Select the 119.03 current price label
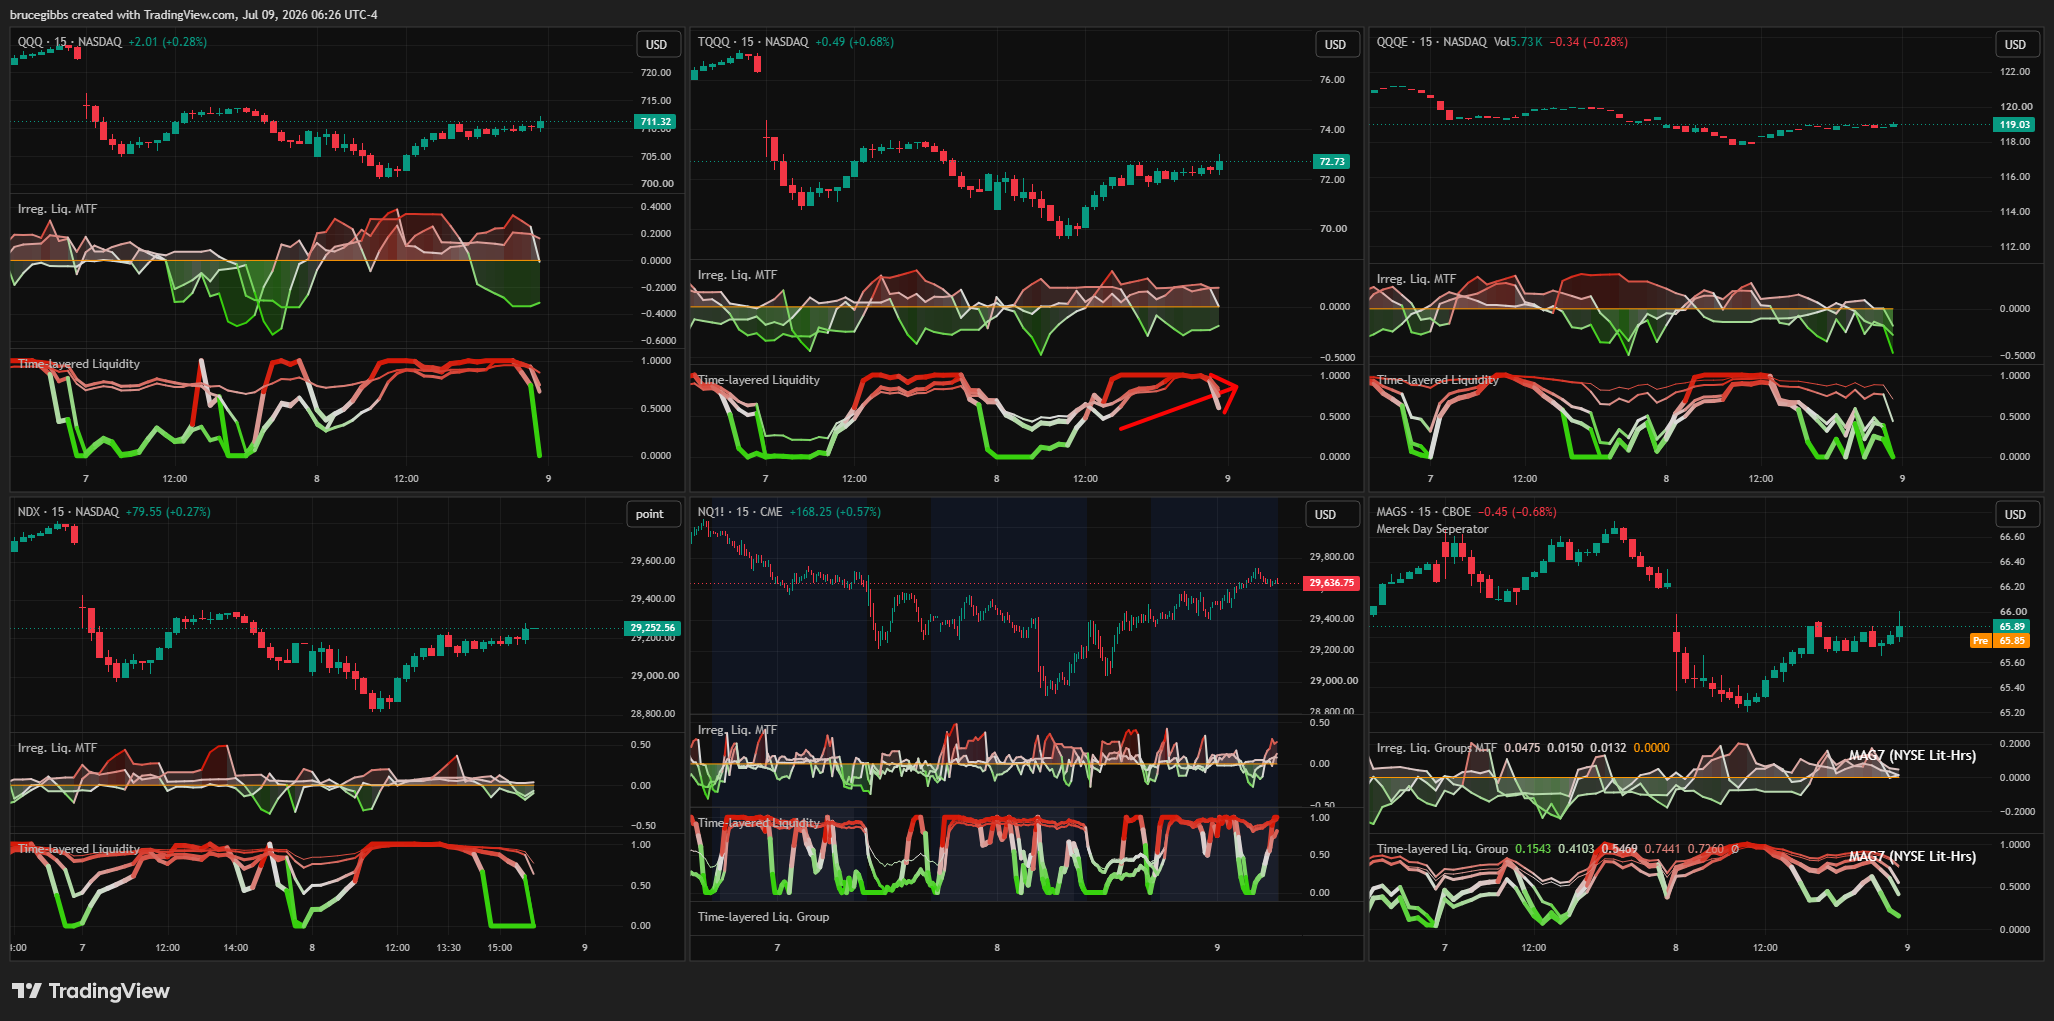This screenshot has height=1021, width=2054. click(x=2014, y=125)
